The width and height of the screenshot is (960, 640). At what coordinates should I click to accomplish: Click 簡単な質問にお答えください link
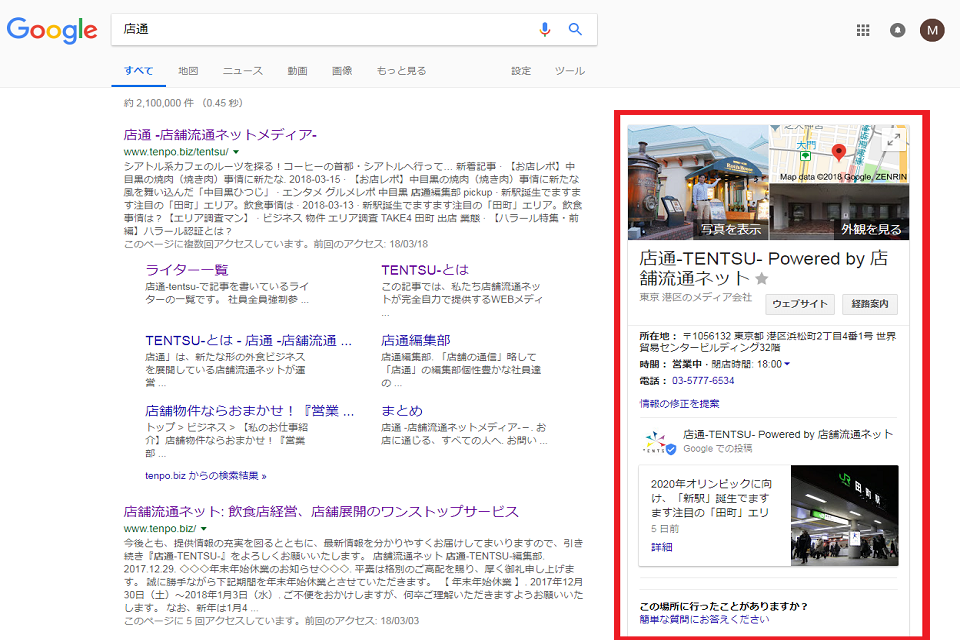(x=704, y=619)
